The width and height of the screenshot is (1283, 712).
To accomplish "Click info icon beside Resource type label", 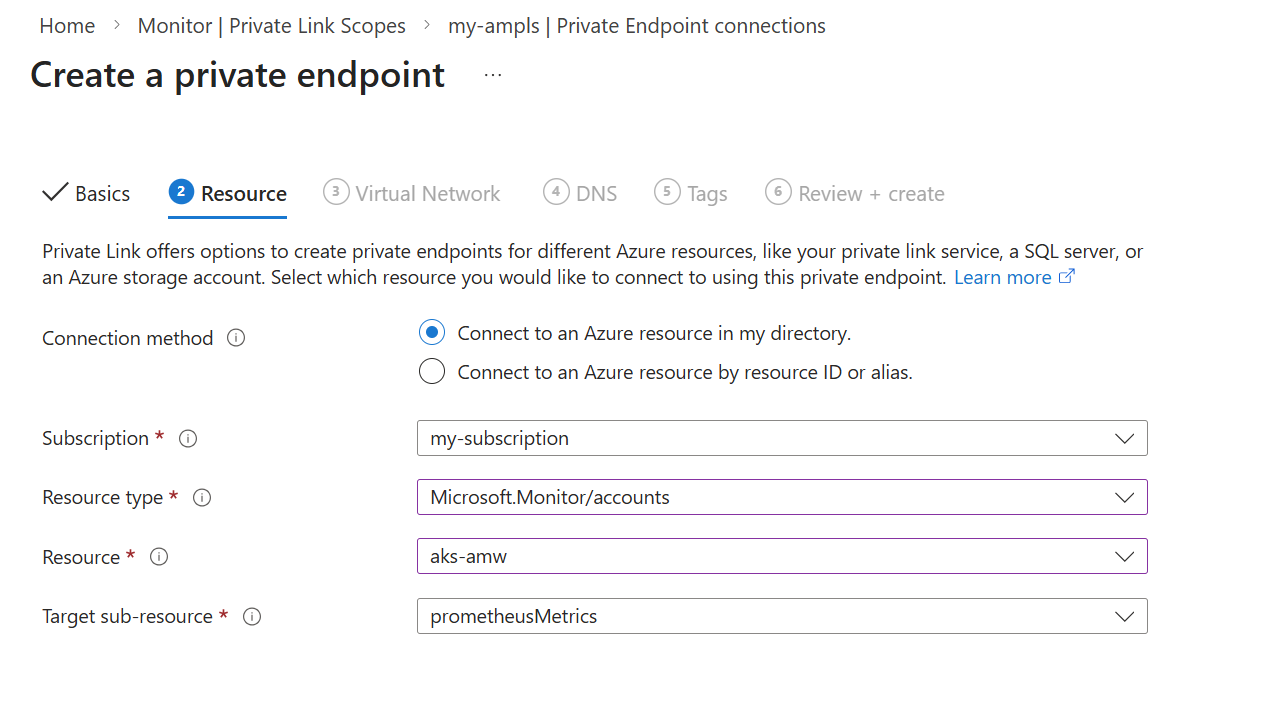I will coord(202,497).
